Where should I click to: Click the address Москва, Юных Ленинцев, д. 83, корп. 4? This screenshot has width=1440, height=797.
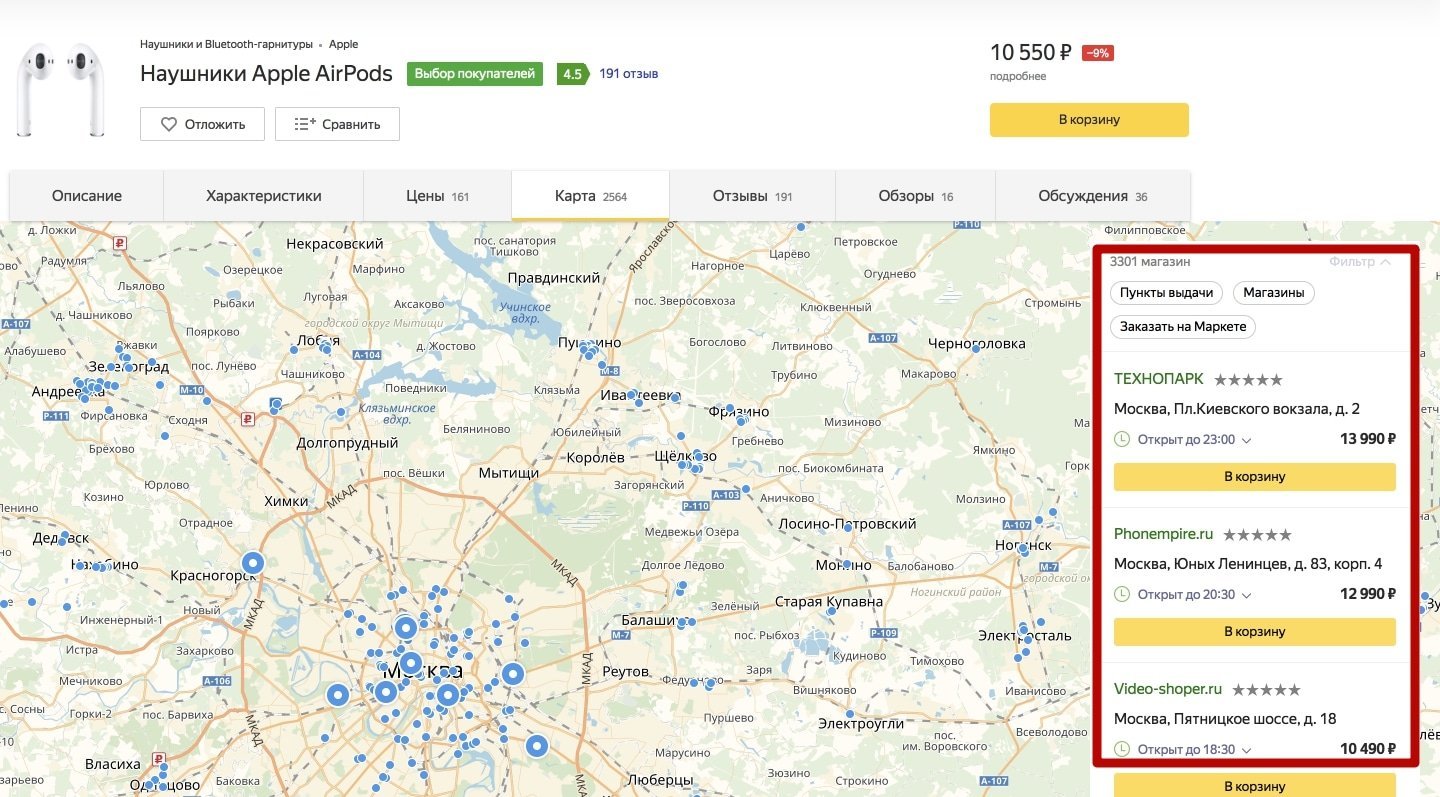coord(1248,564)
